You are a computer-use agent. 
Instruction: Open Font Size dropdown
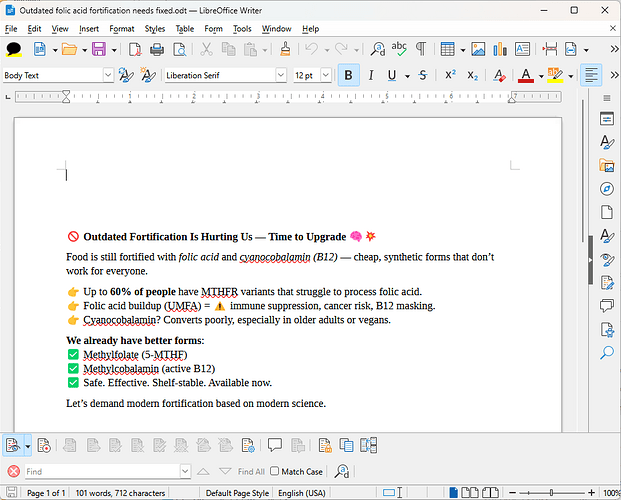326,75
